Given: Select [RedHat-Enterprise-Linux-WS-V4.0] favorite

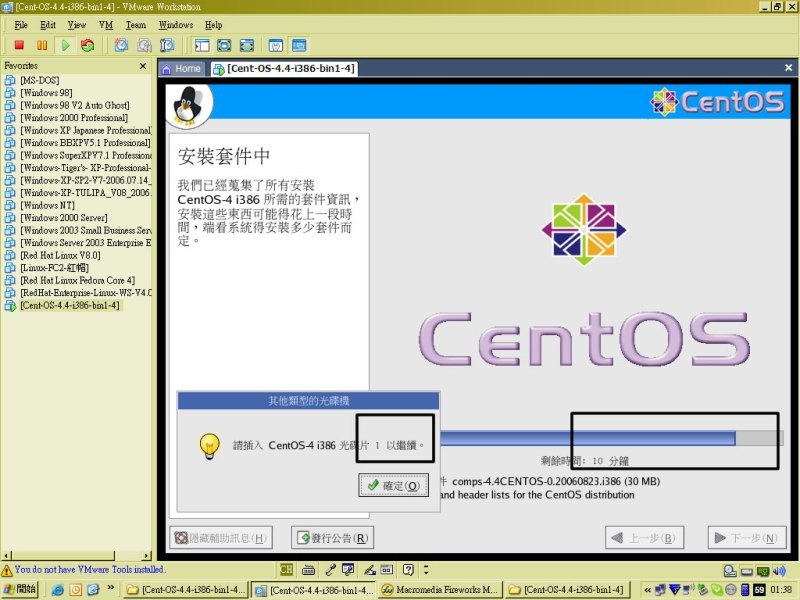Looking at the screenshot, I should click(x=86, y=293).
